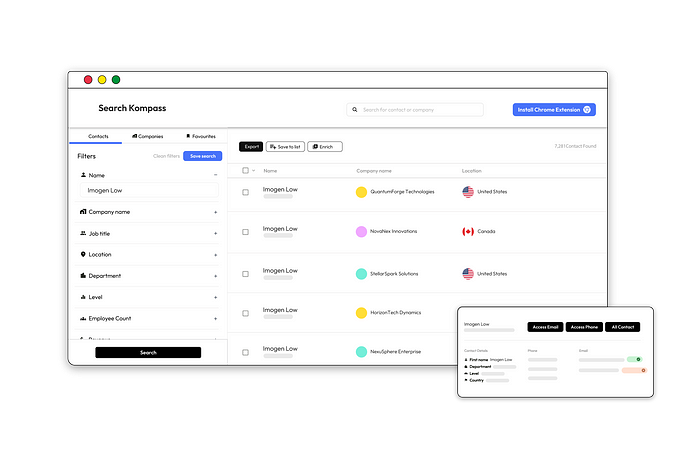Select the checkbox for NexuSphere Enterprise row

pyautogui.click(x=246, y=352)
